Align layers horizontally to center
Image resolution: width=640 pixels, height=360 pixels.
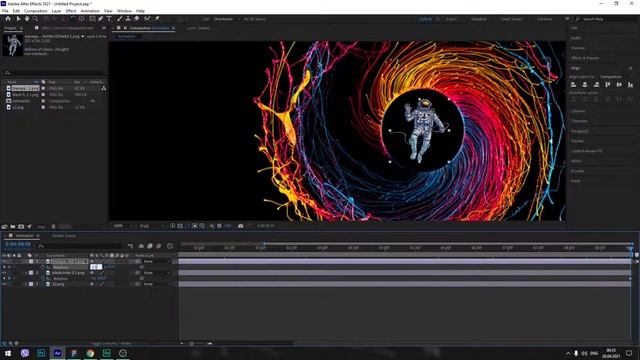[x=585, y=84]
